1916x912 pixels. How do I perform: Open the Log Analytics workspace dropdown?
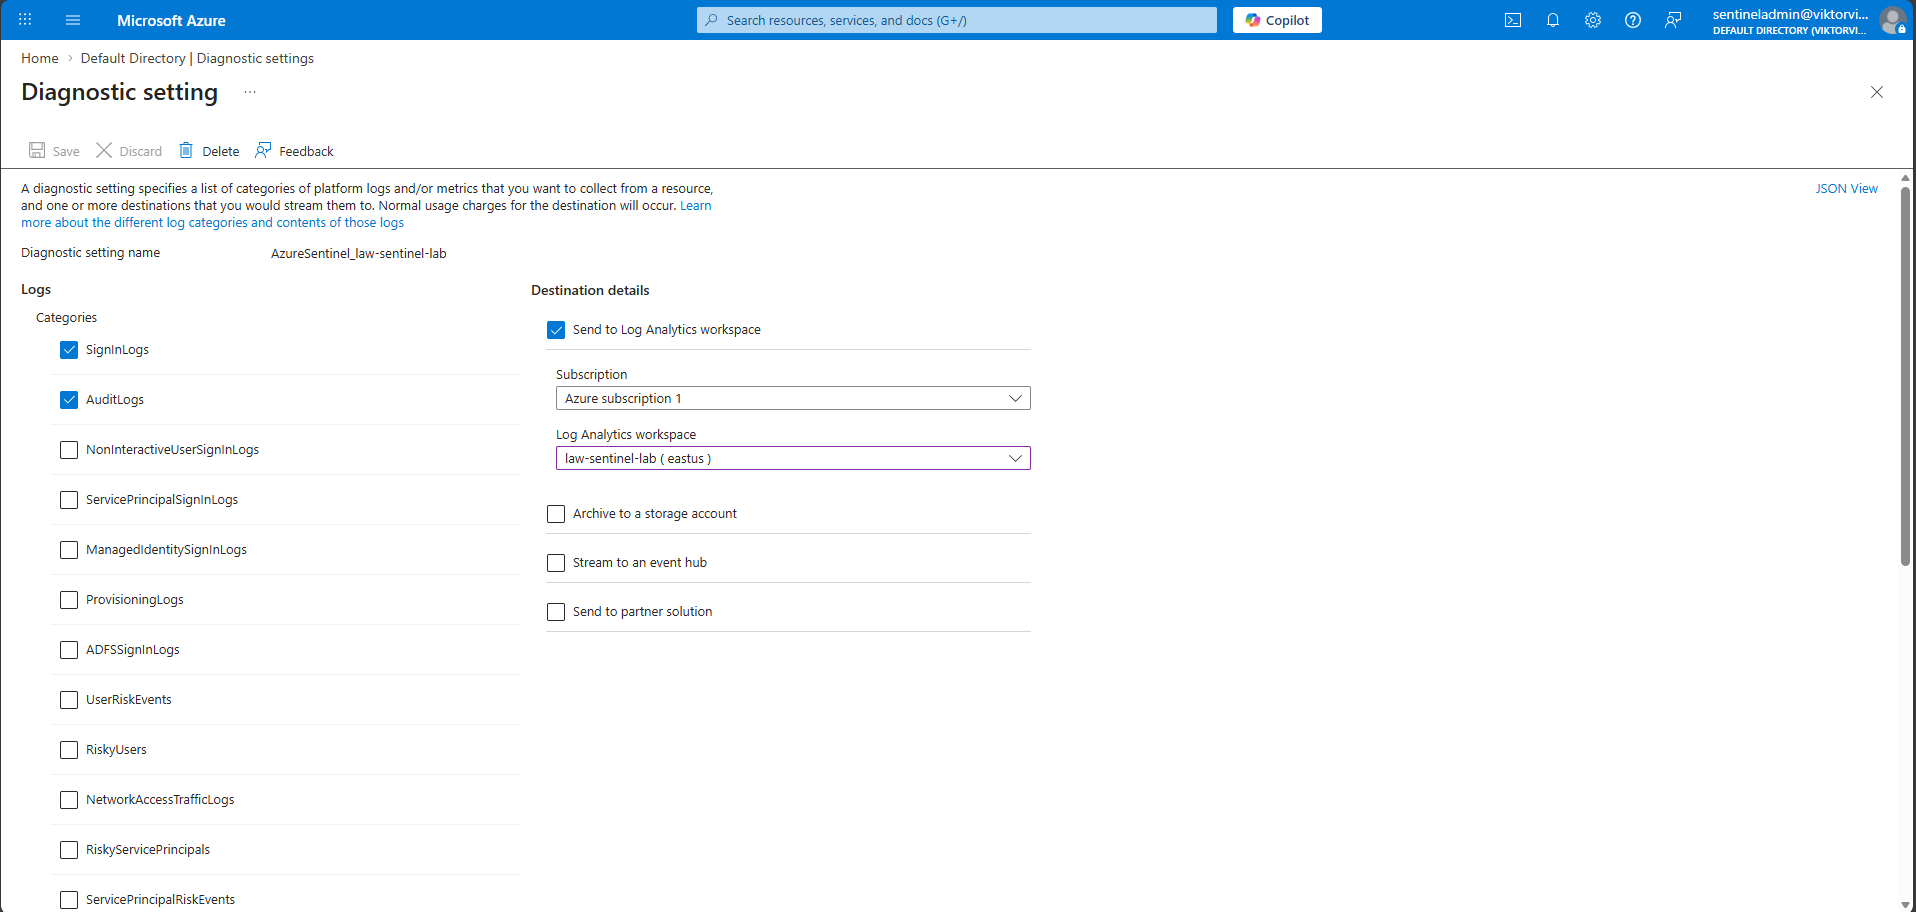tap(792, 458)
